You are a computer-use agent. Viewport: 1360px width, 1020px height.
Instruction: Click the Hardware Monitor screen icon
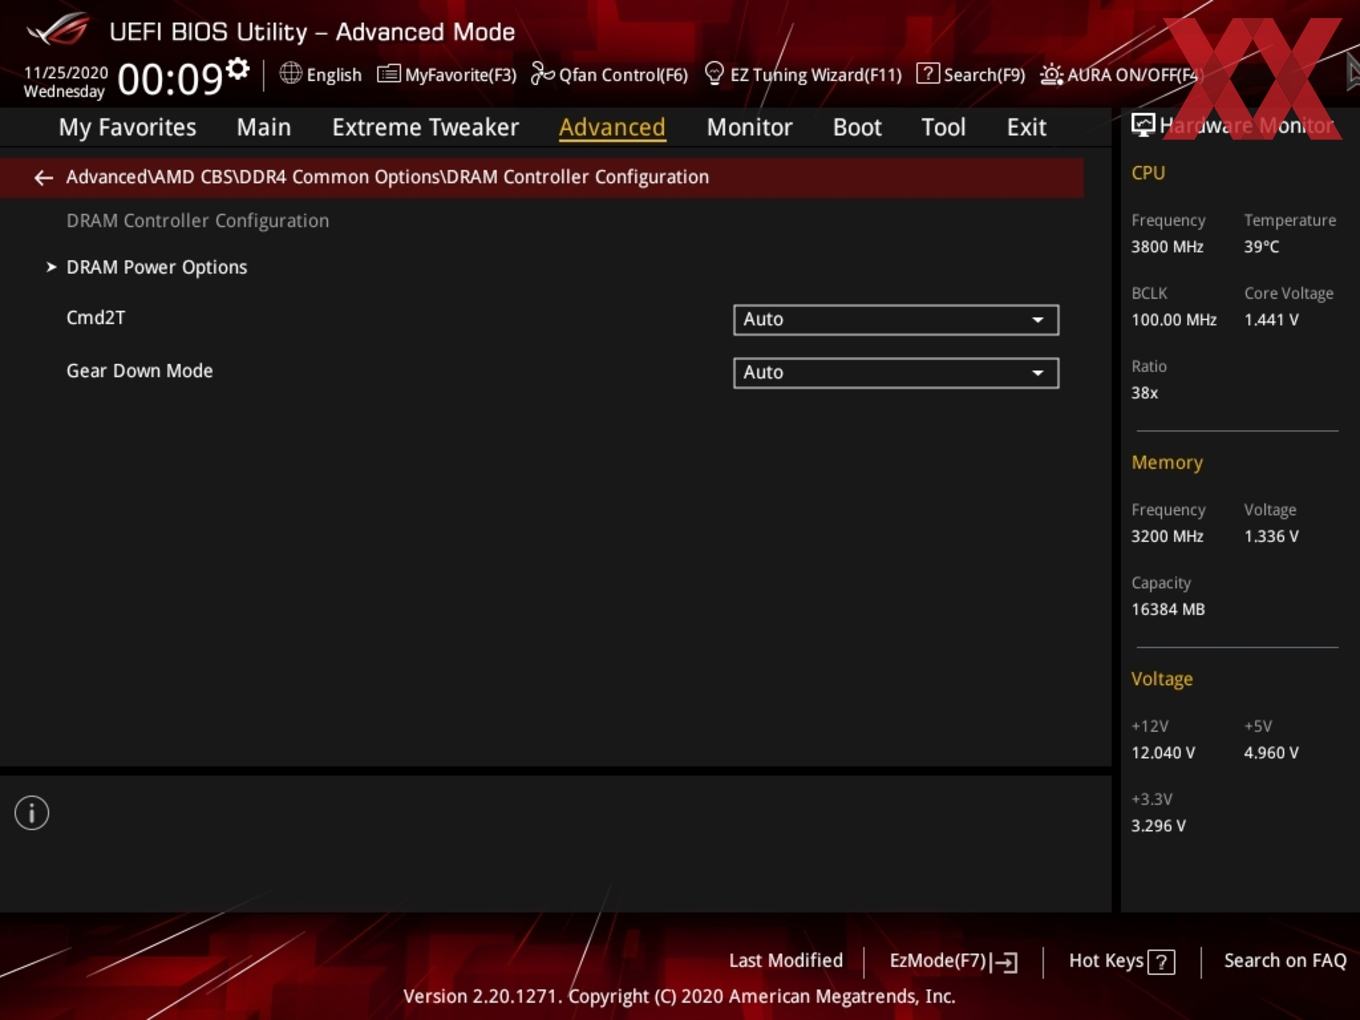coord(1143,125)
